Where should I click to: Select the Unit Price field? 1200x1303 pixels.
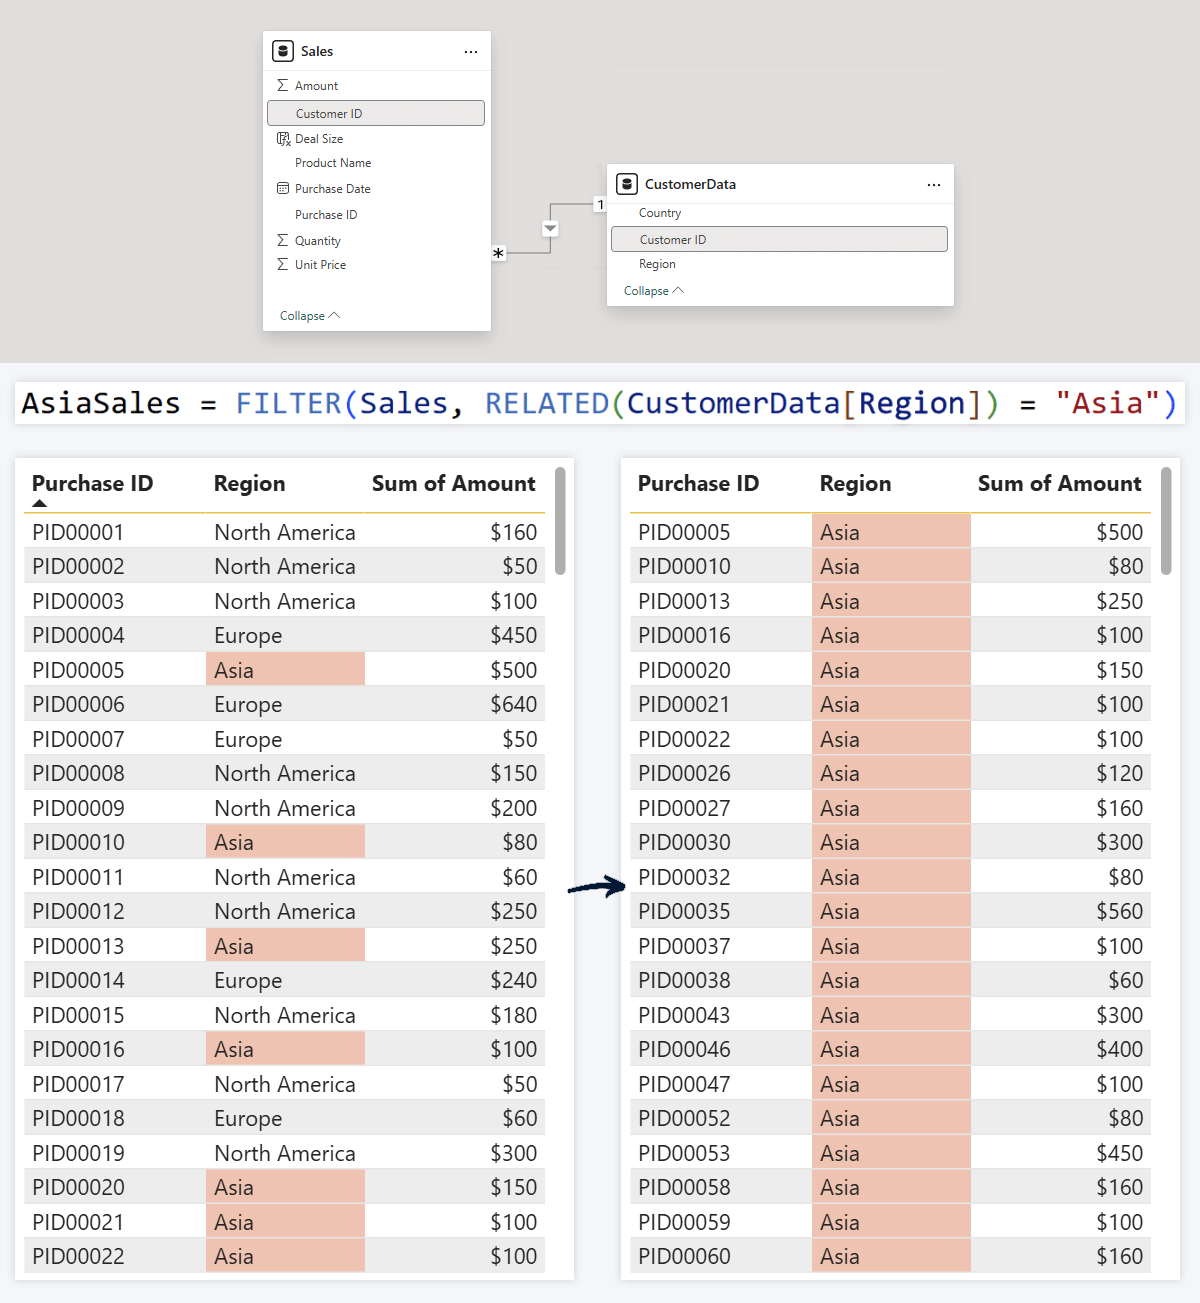coord(320,265)
